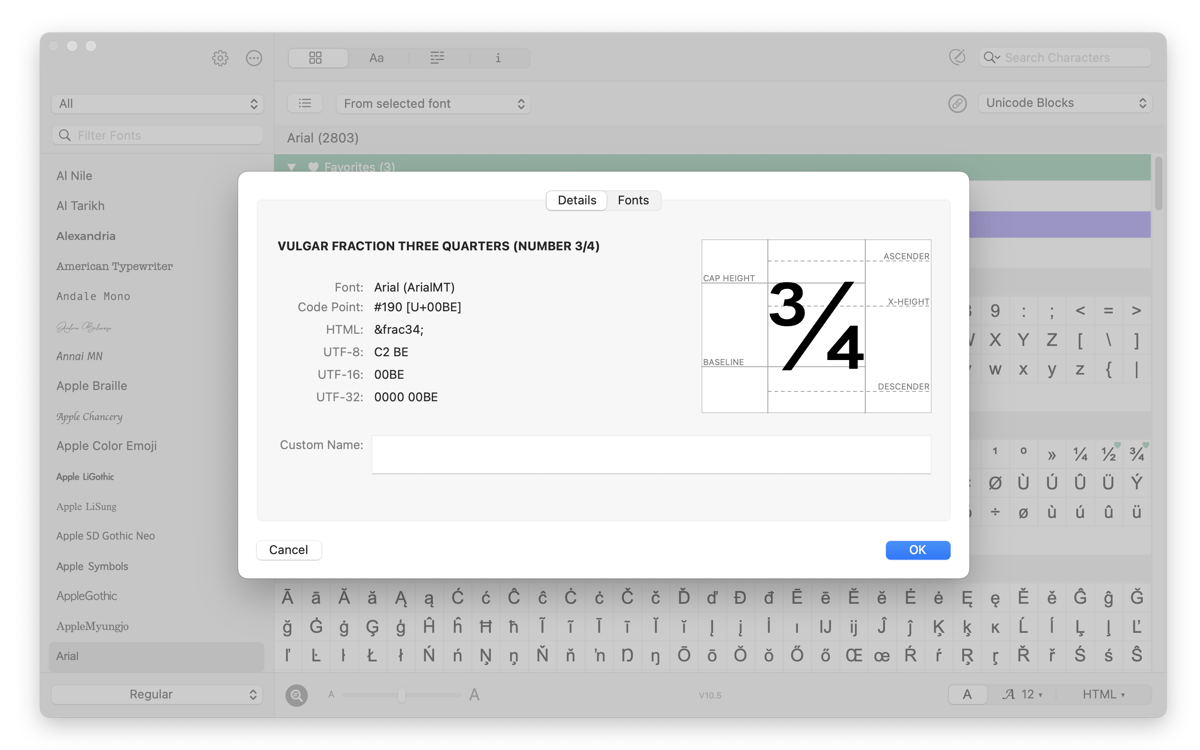
Task: Click the Cancel button
Action: point(288,550)
